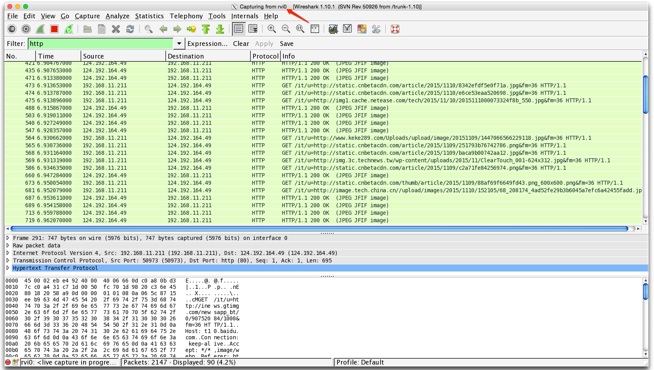Click the help lifebuoy icon
Viewport: 654px width, 370px height.
395,29
